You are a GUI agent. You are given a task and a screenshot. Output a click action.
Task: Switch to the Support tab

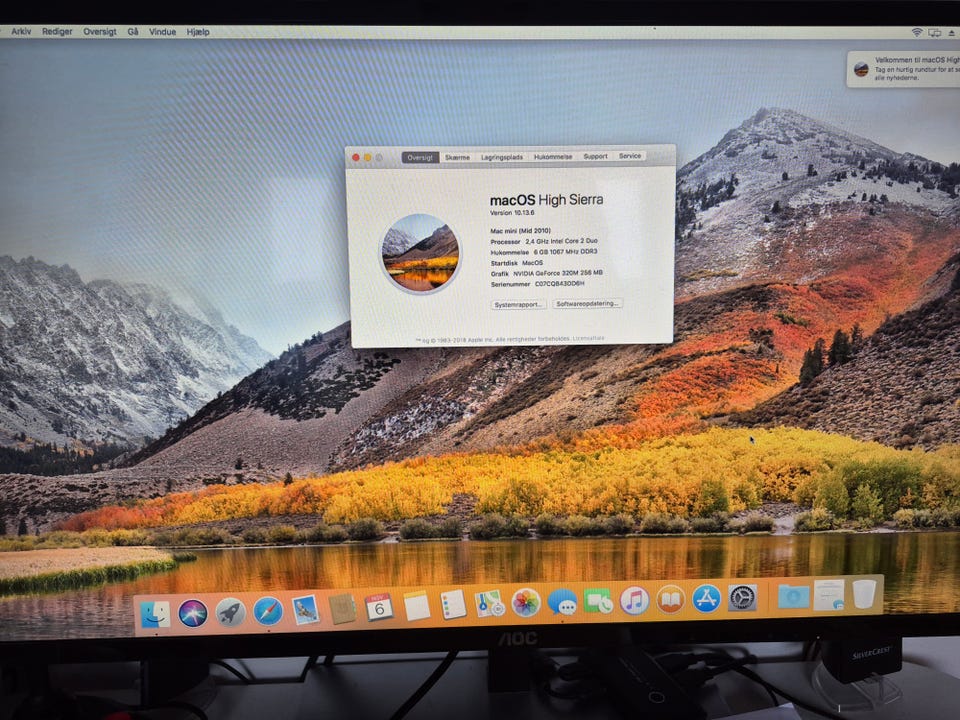[x=595, y=156]
